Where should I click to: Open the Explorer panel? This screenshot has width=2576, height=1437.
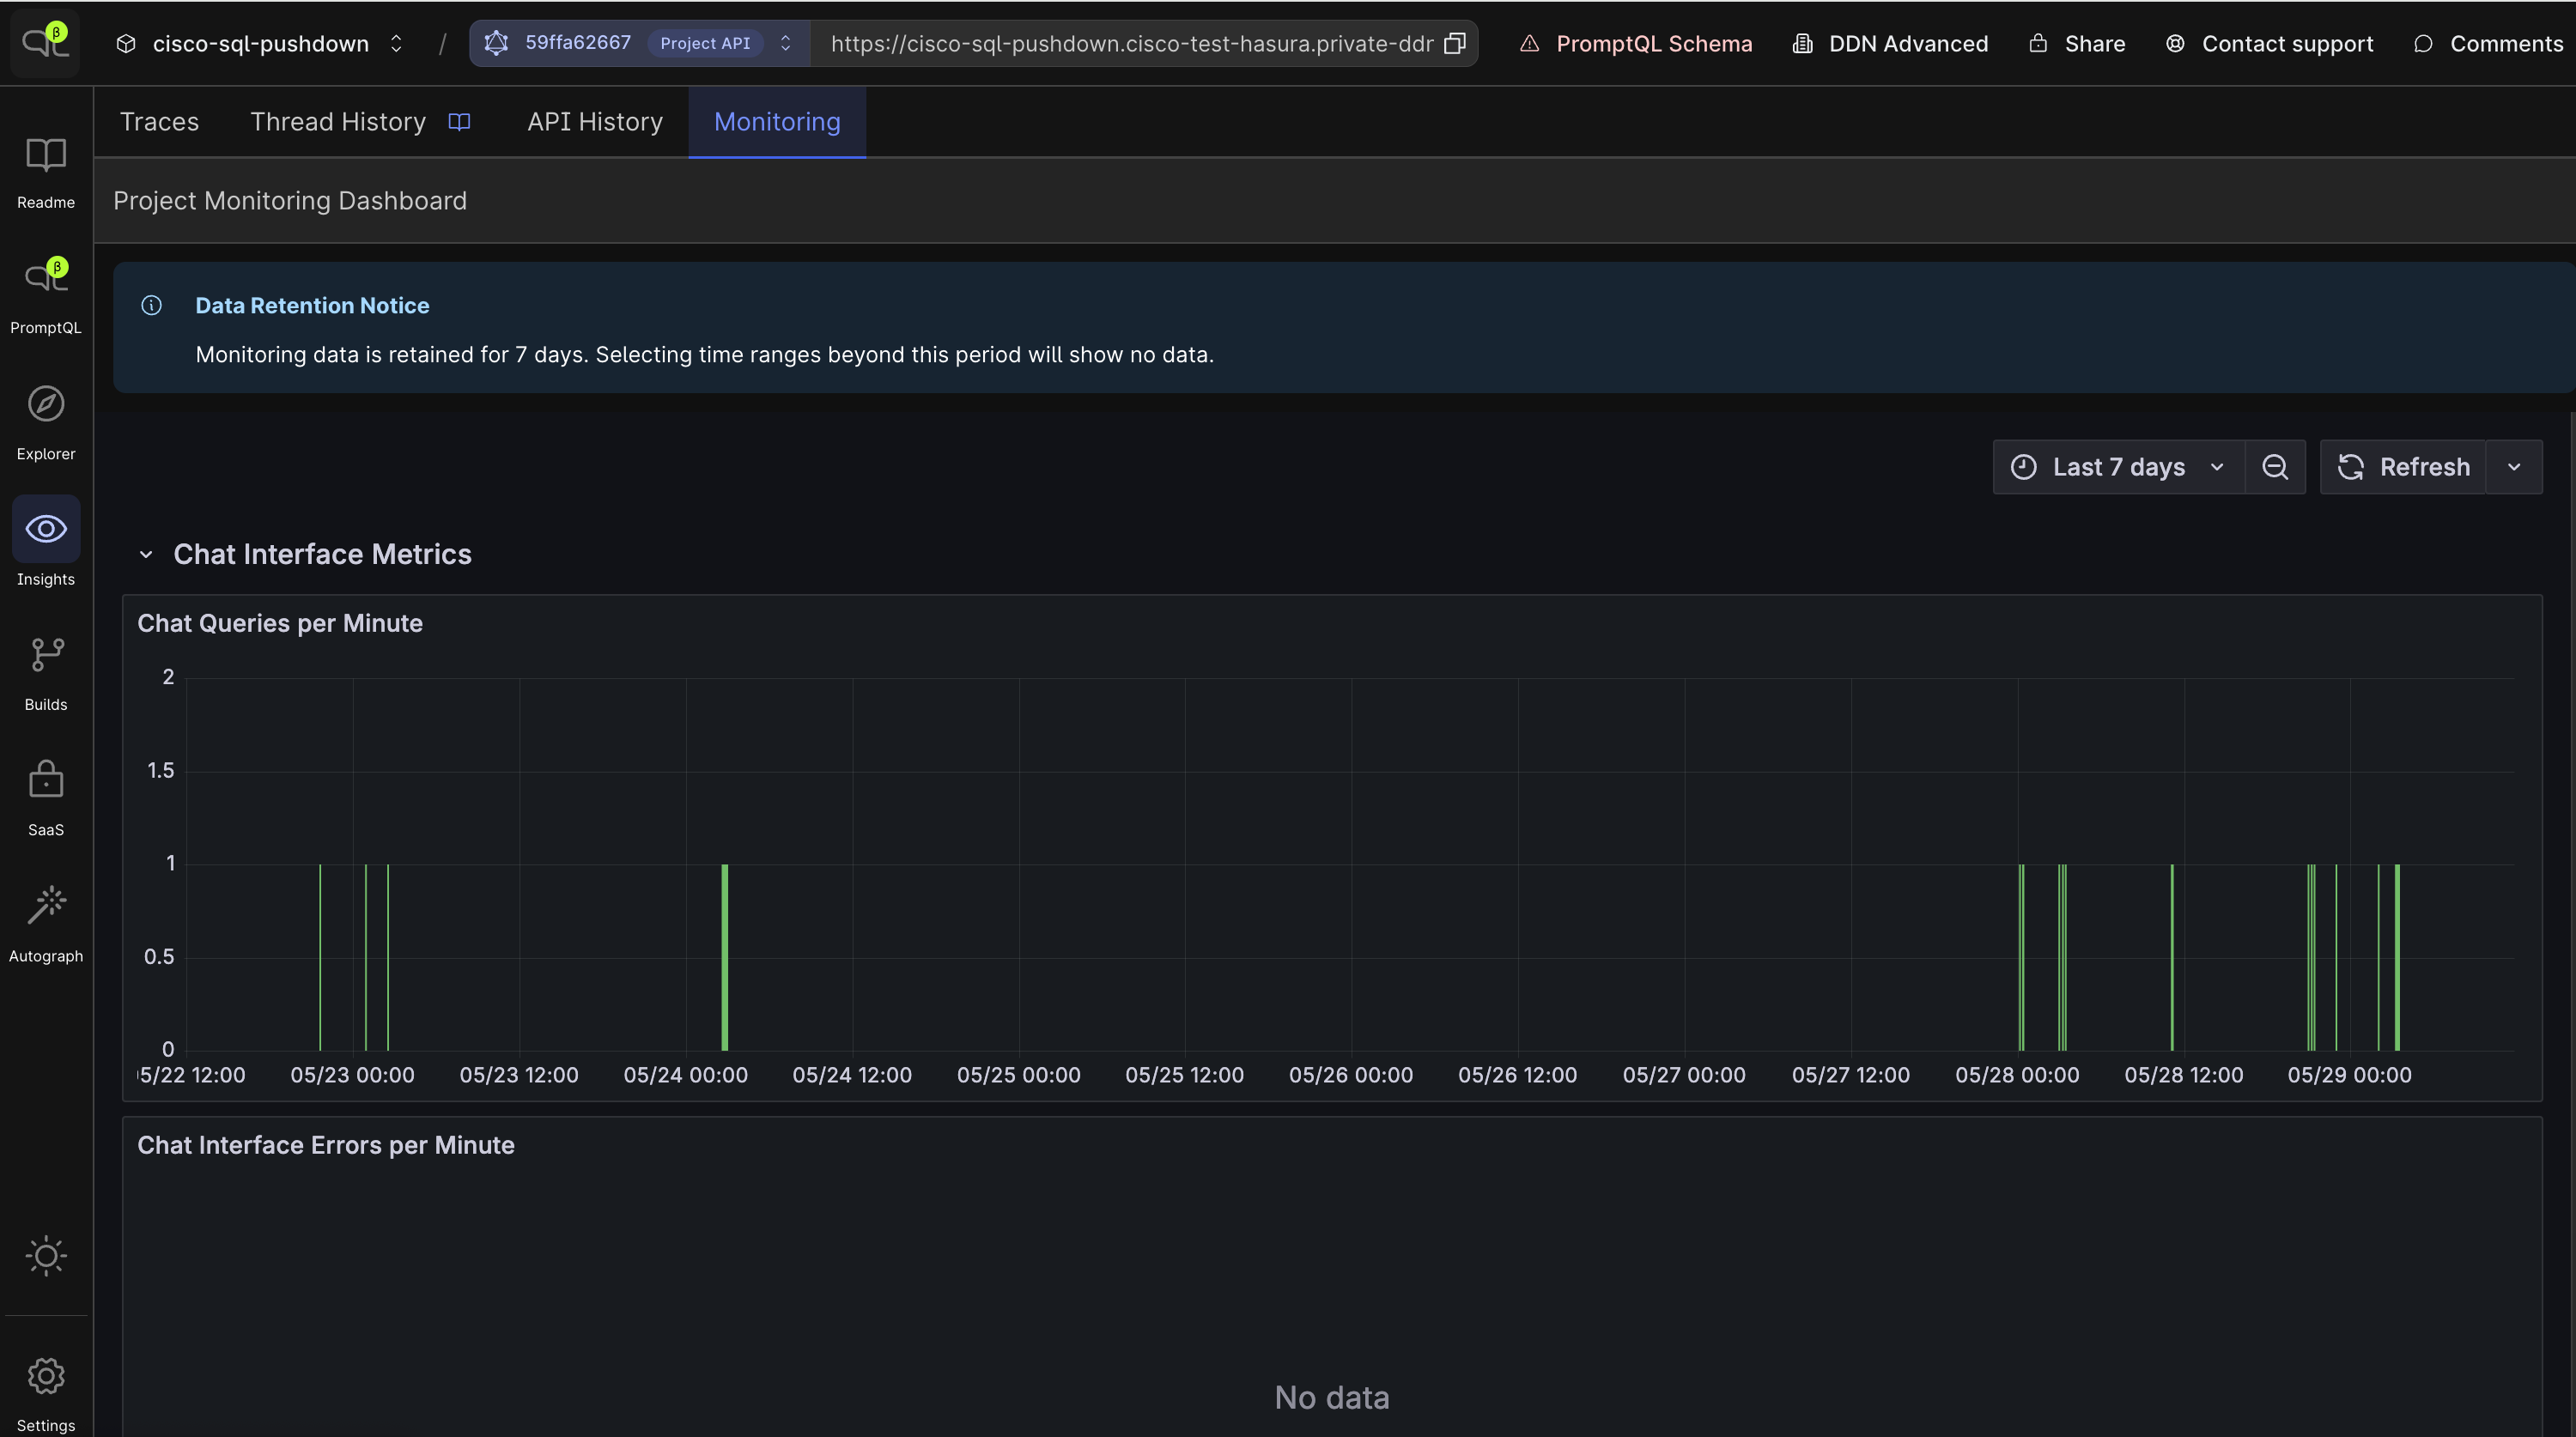coord(46,420)
